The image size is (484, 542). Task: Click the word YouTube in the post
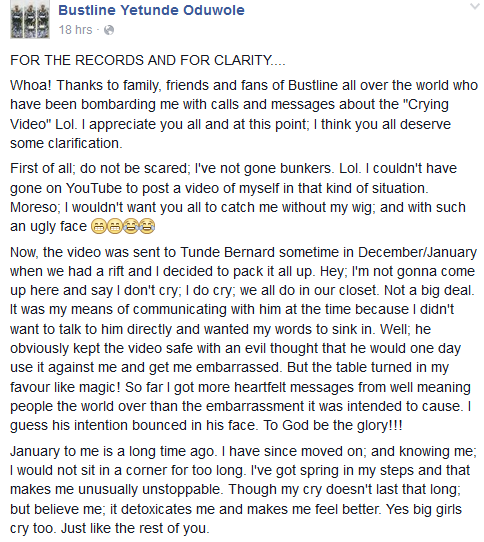(x=94, y=188)
